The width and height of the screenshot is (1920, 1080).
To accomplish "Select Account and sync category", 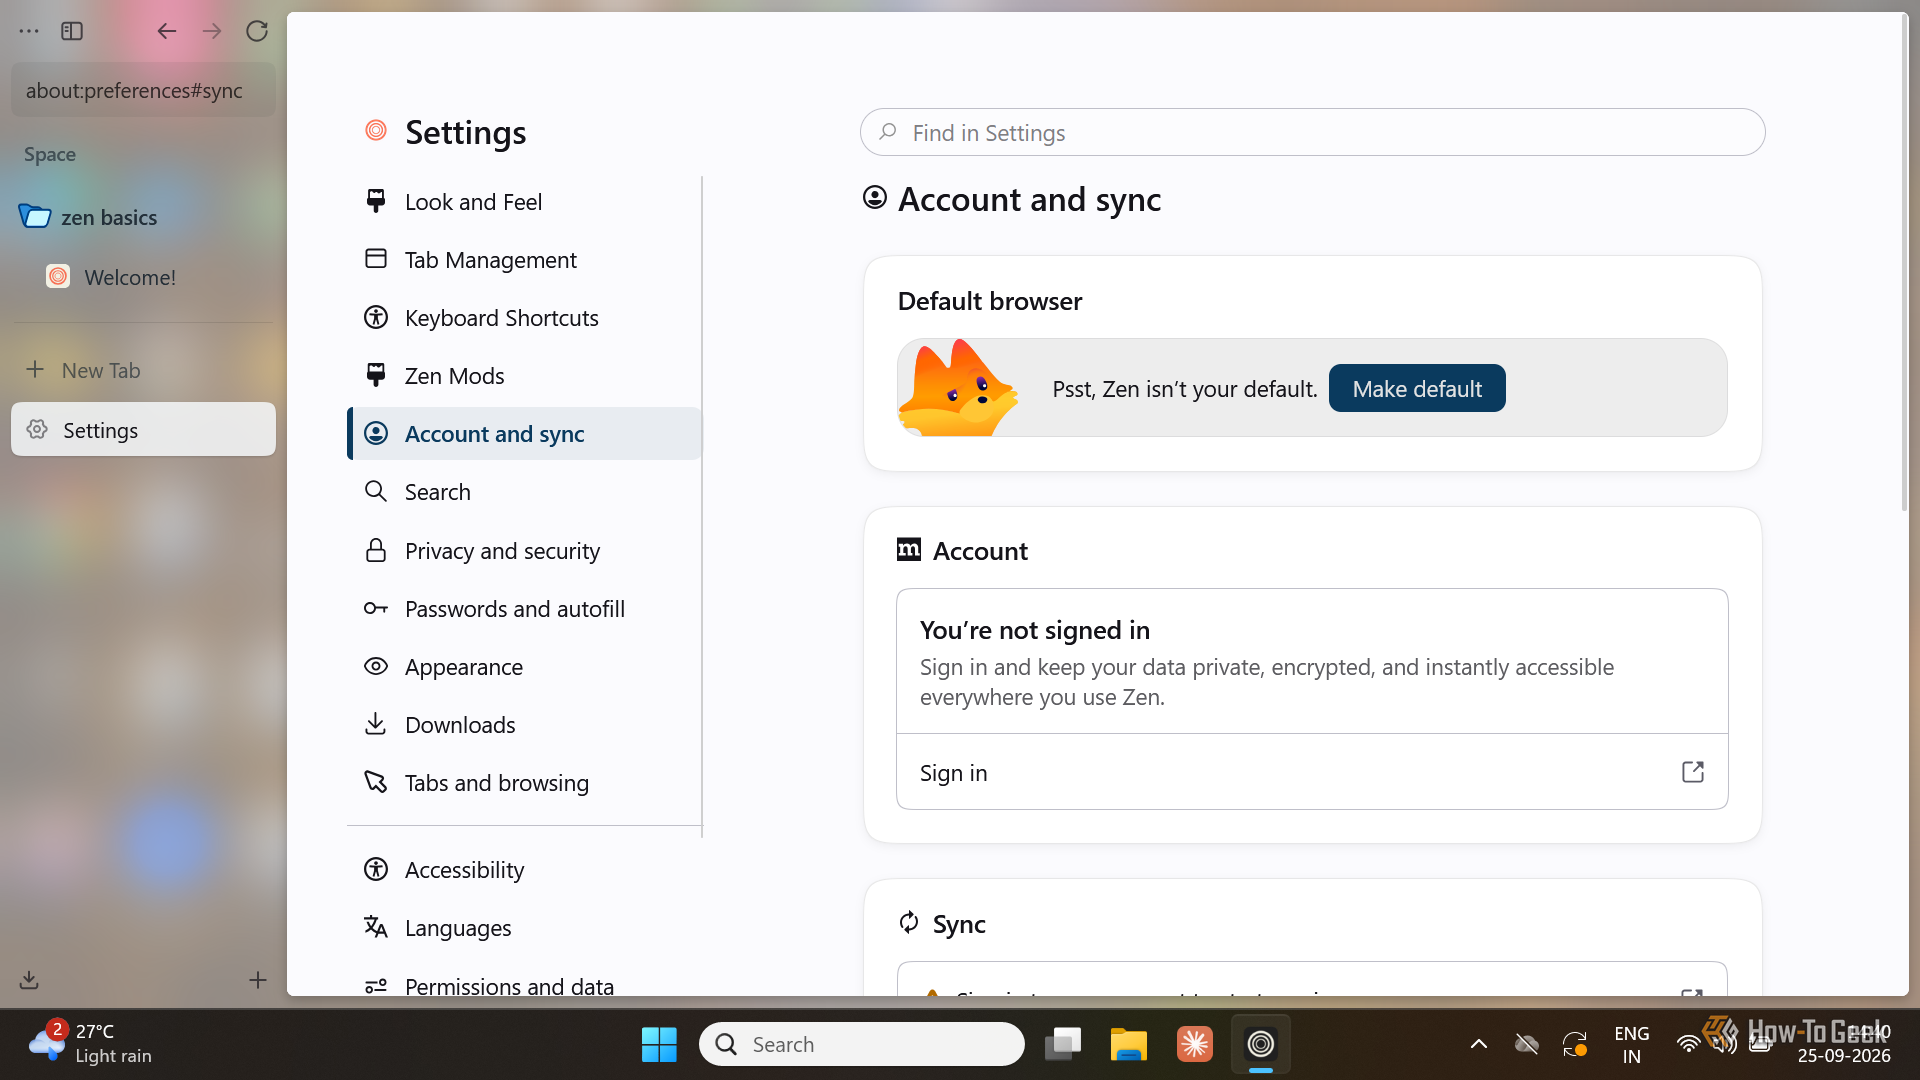I will click(524, 434).
